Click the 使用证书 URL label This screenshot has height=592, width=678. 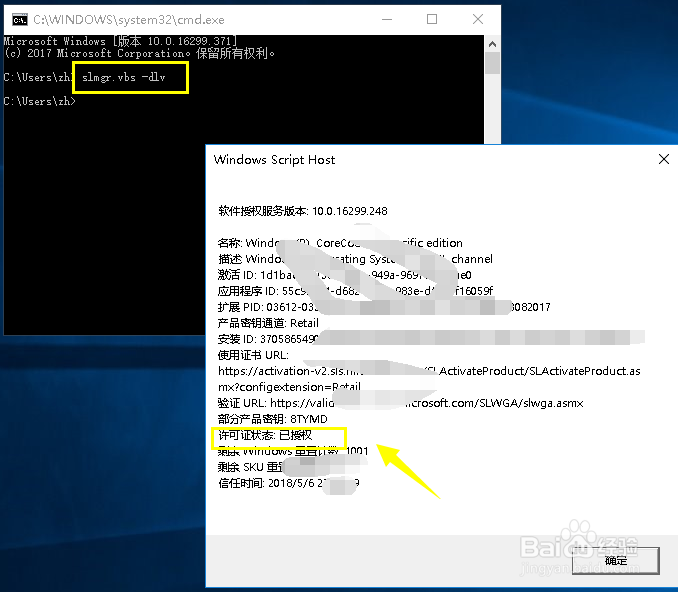click(253, 355)
